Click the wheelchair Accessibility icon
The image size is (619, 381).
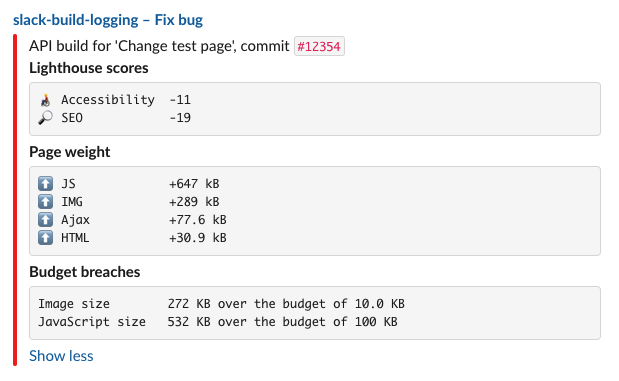45,100
